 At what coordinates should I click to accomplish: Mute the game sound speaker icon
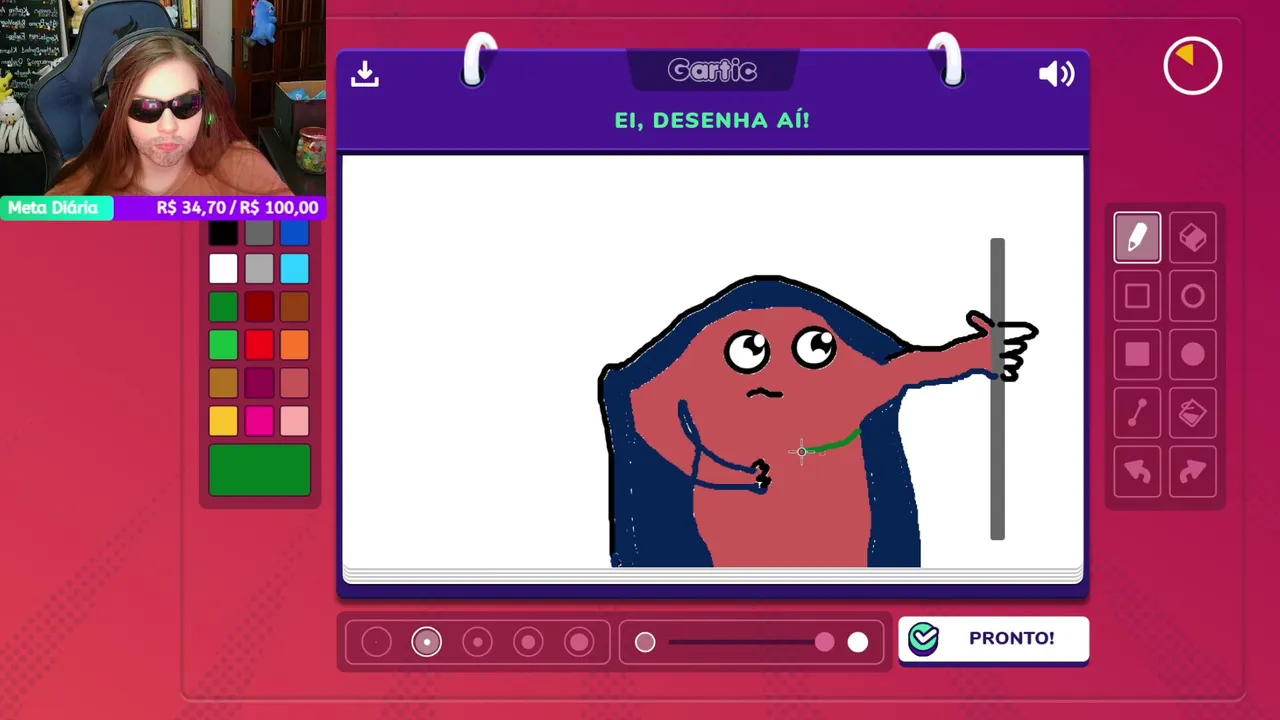(x=1056, y=74)
